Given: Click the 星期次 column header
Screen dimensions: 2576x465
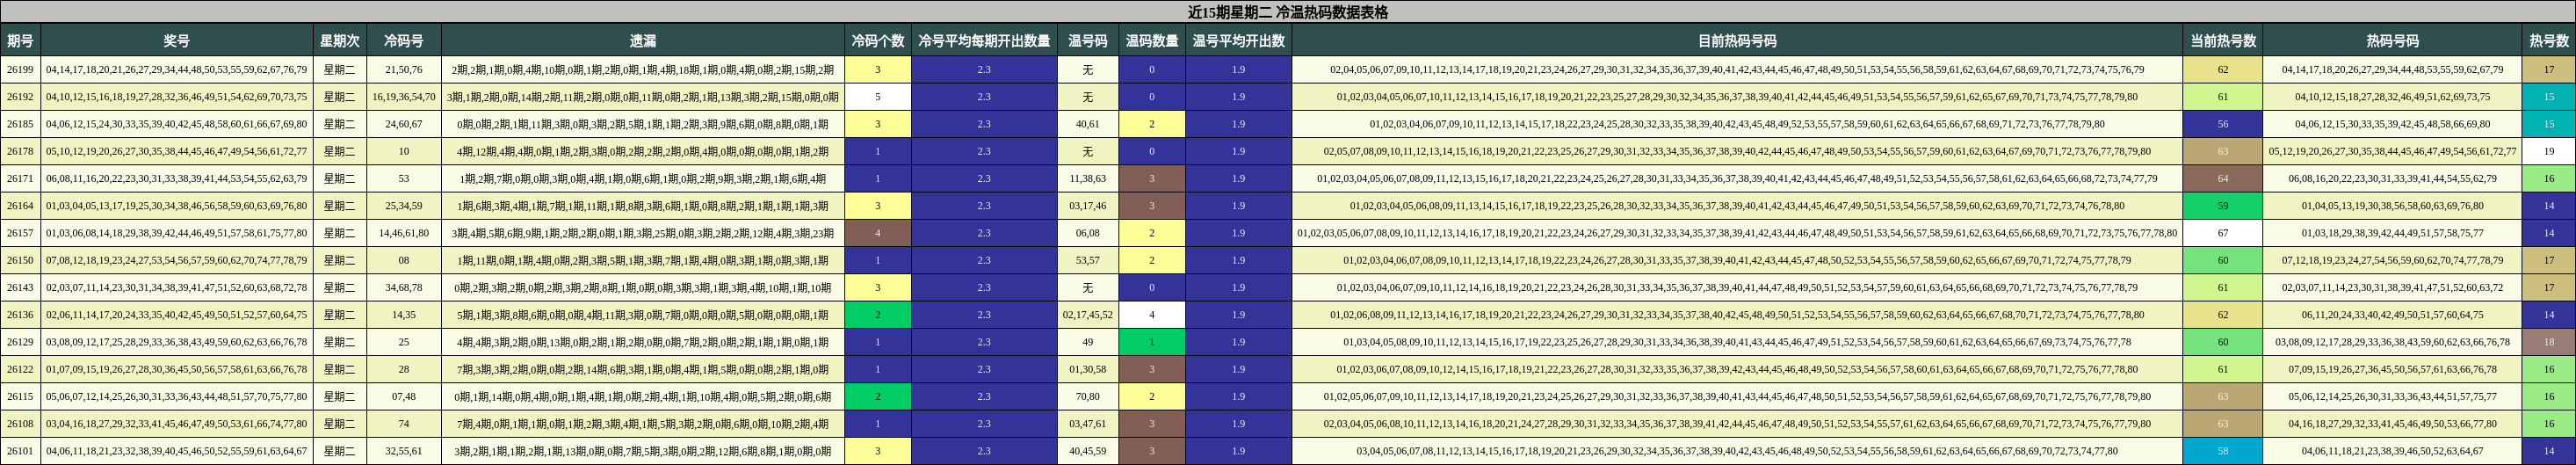Looking at the screenshot, I should click(339, 41).
